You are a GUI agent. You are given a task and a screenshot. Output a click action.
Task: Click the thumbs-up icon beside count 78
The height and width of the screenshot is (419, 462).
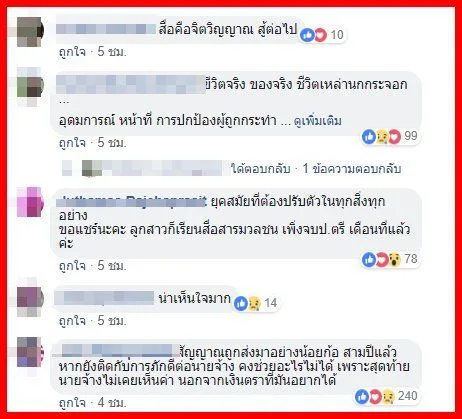tap(369, 259)
